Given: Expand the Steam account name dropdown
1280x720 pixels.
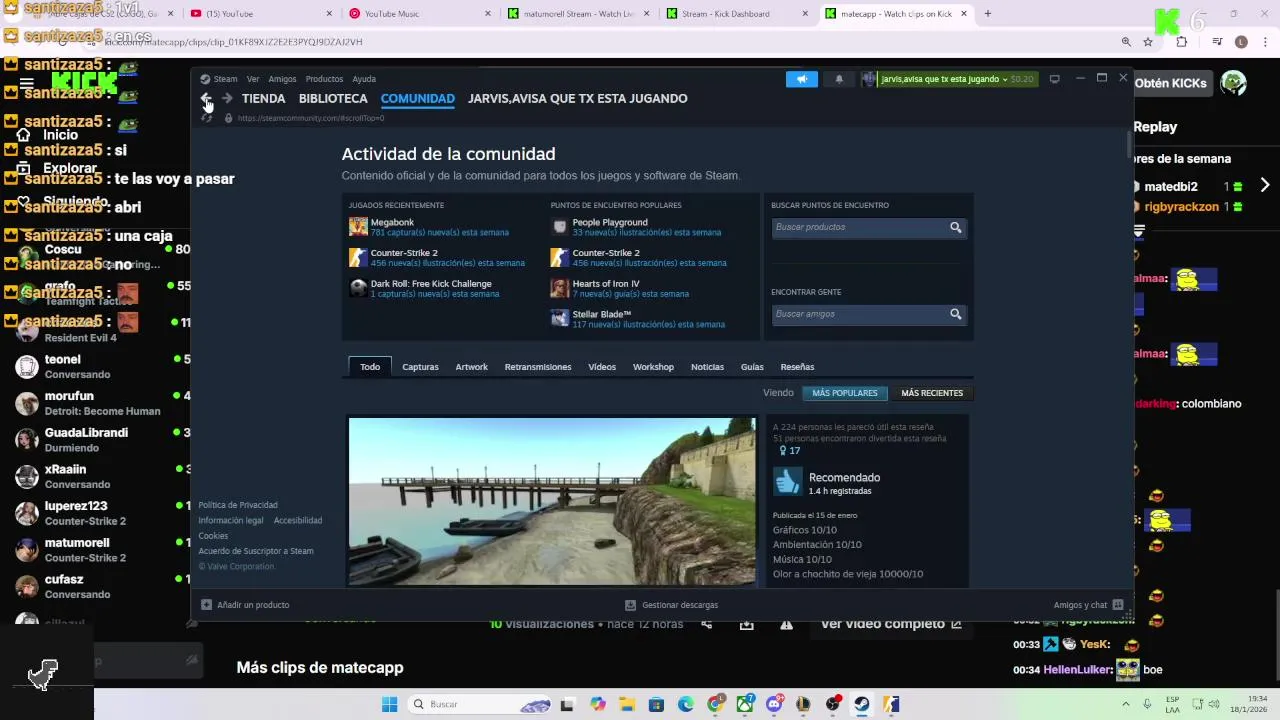Looking at the screenshot, I should [1004, 79].
